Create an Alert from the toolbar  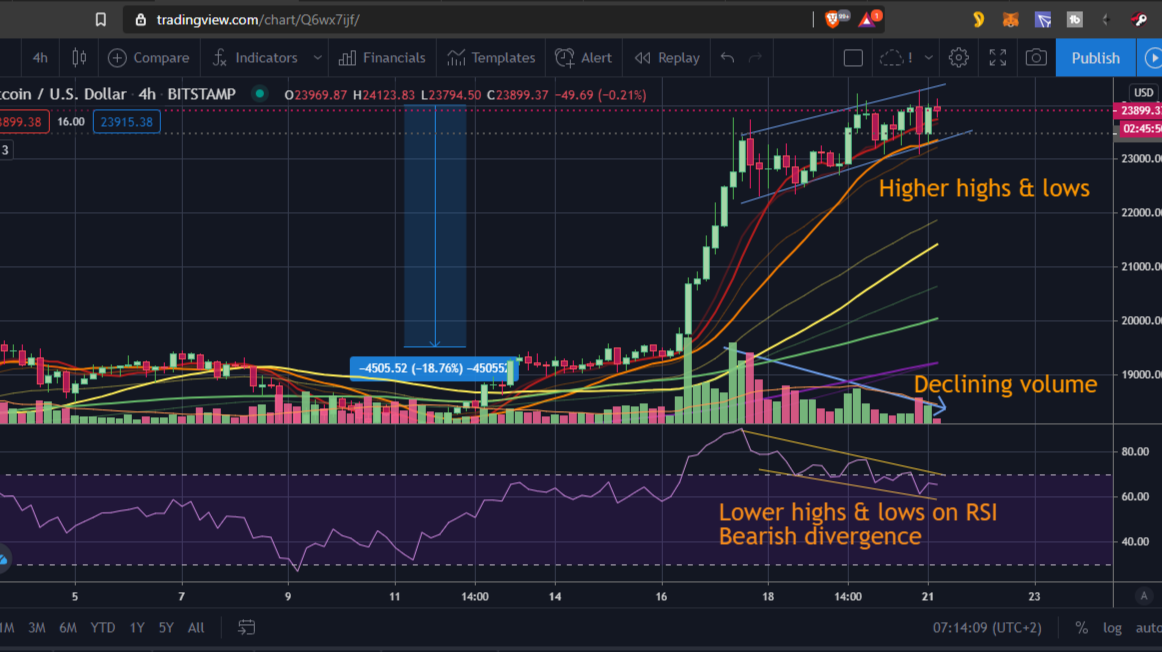pyautogui.click(x=584, y=58)
